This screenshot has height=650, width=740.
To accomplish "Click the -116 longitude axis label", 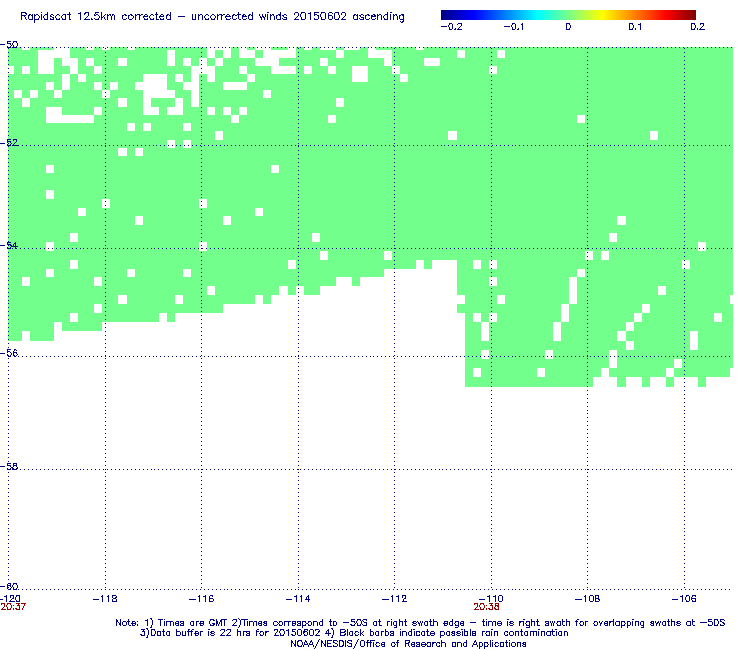I will click(202, 599).
